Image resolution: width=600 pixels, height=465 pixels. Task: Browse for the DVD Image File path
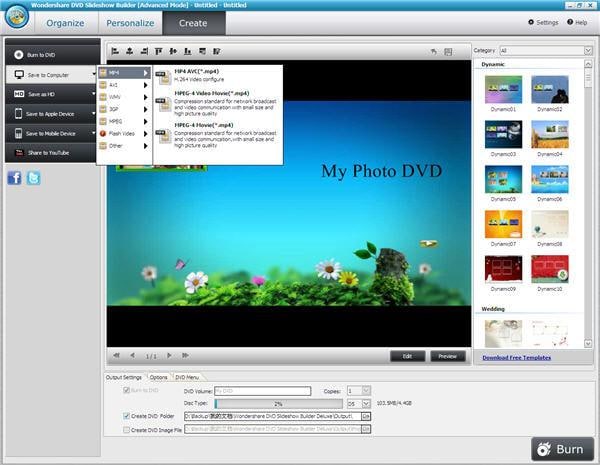(366, 429)
